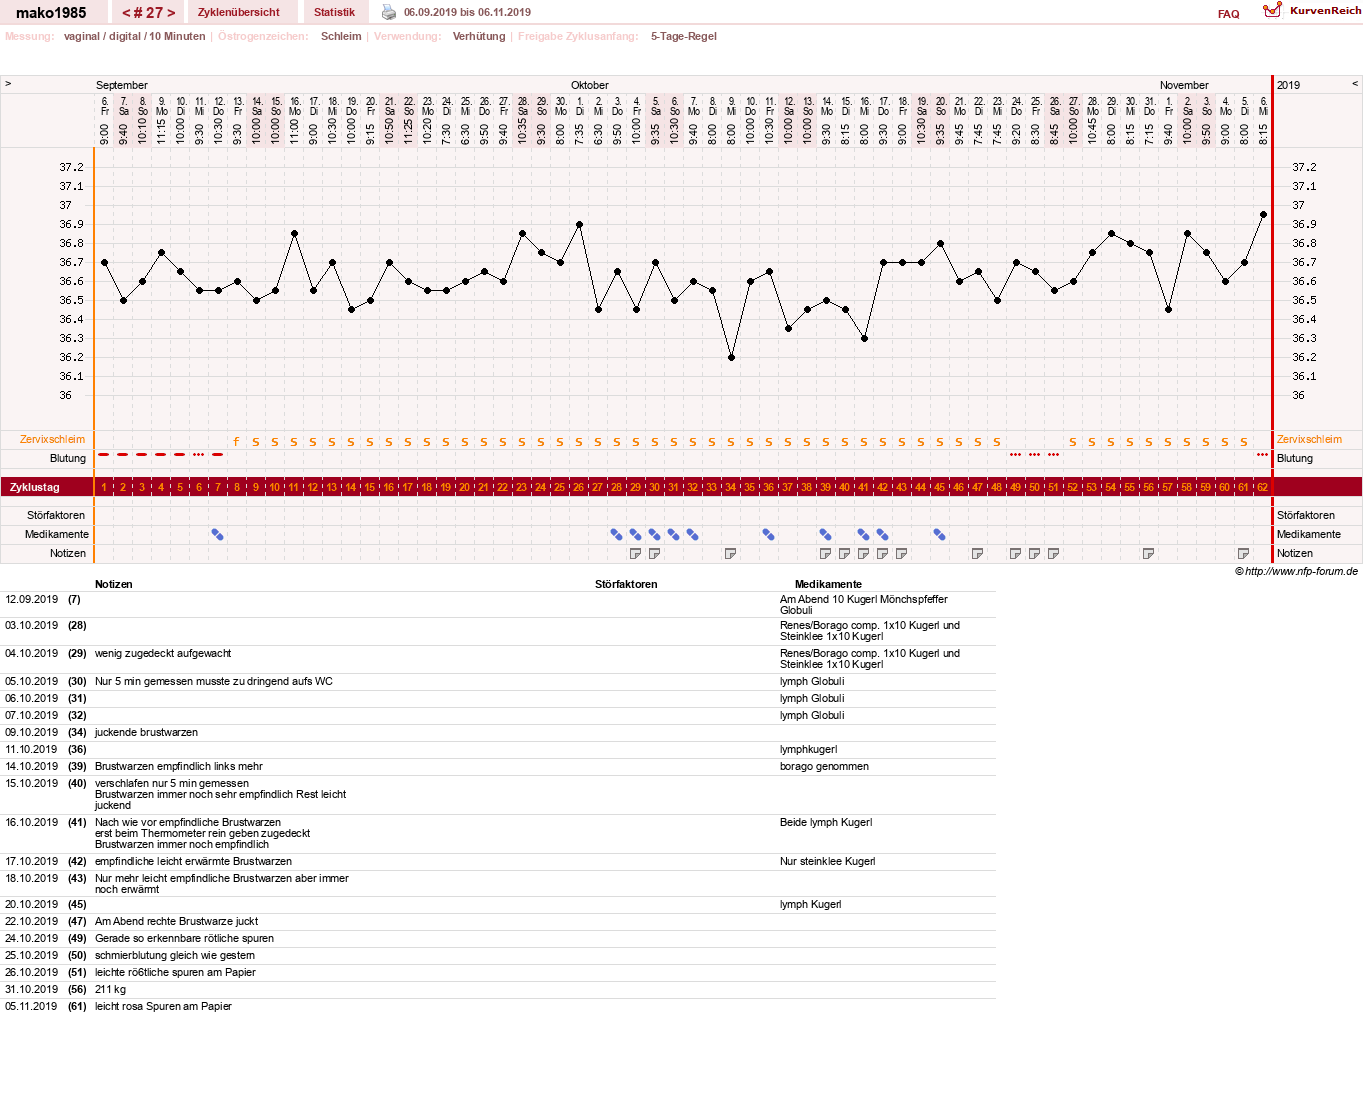Click the medication pill icon on cycle day 39
1363x1116 pixels.
click(825, 535)
